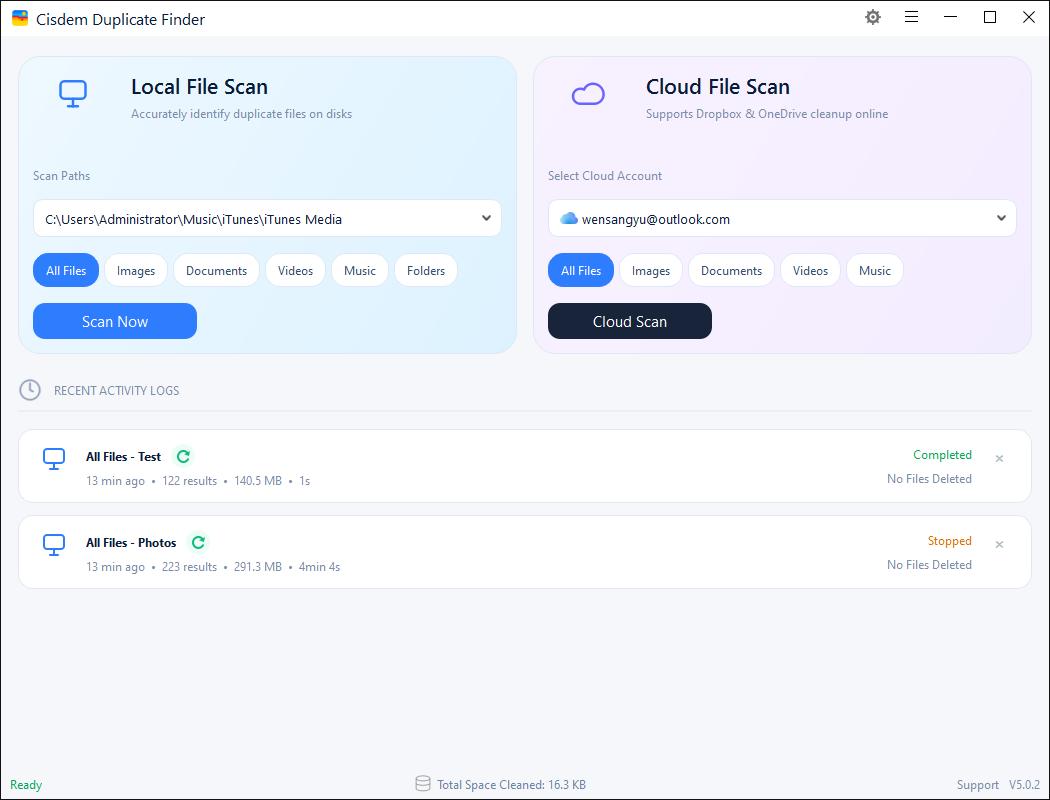This screenshot has width=1050, height=800.
Task: Click 122 results in Test log
Action: click(x=190, y=481)
